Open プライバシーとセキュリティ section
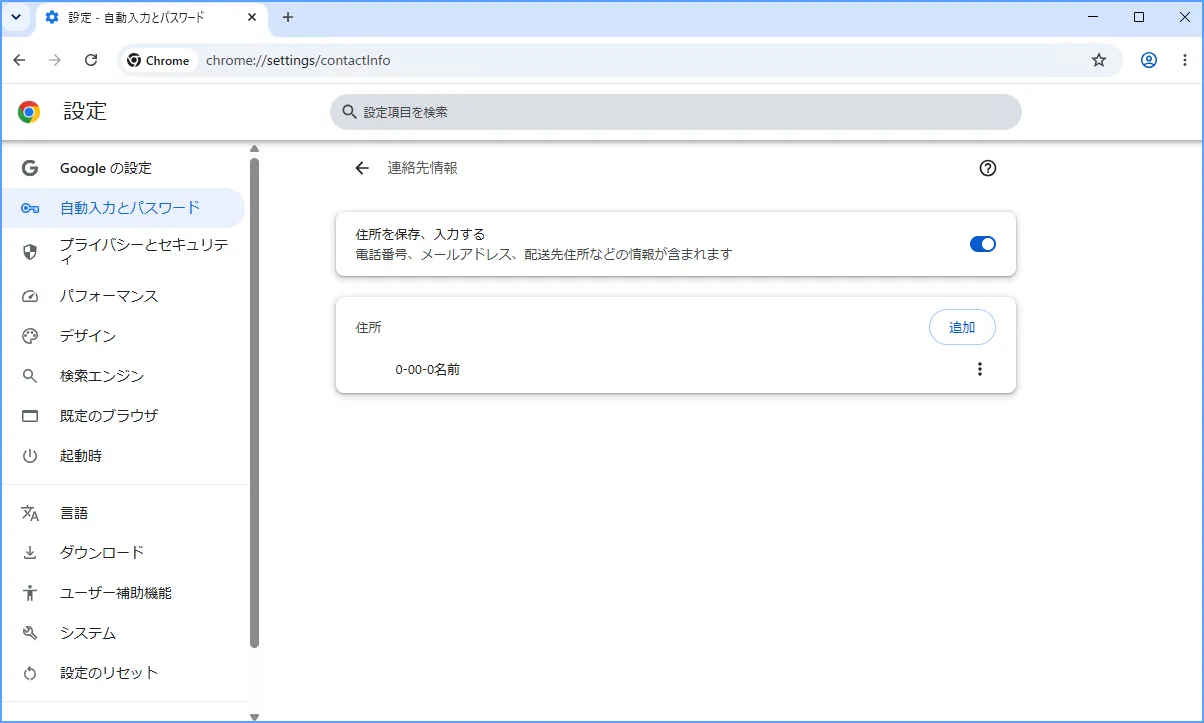The height and width of the screenshot is (723, 1204). pyautogui.click(x=123, y=251)
